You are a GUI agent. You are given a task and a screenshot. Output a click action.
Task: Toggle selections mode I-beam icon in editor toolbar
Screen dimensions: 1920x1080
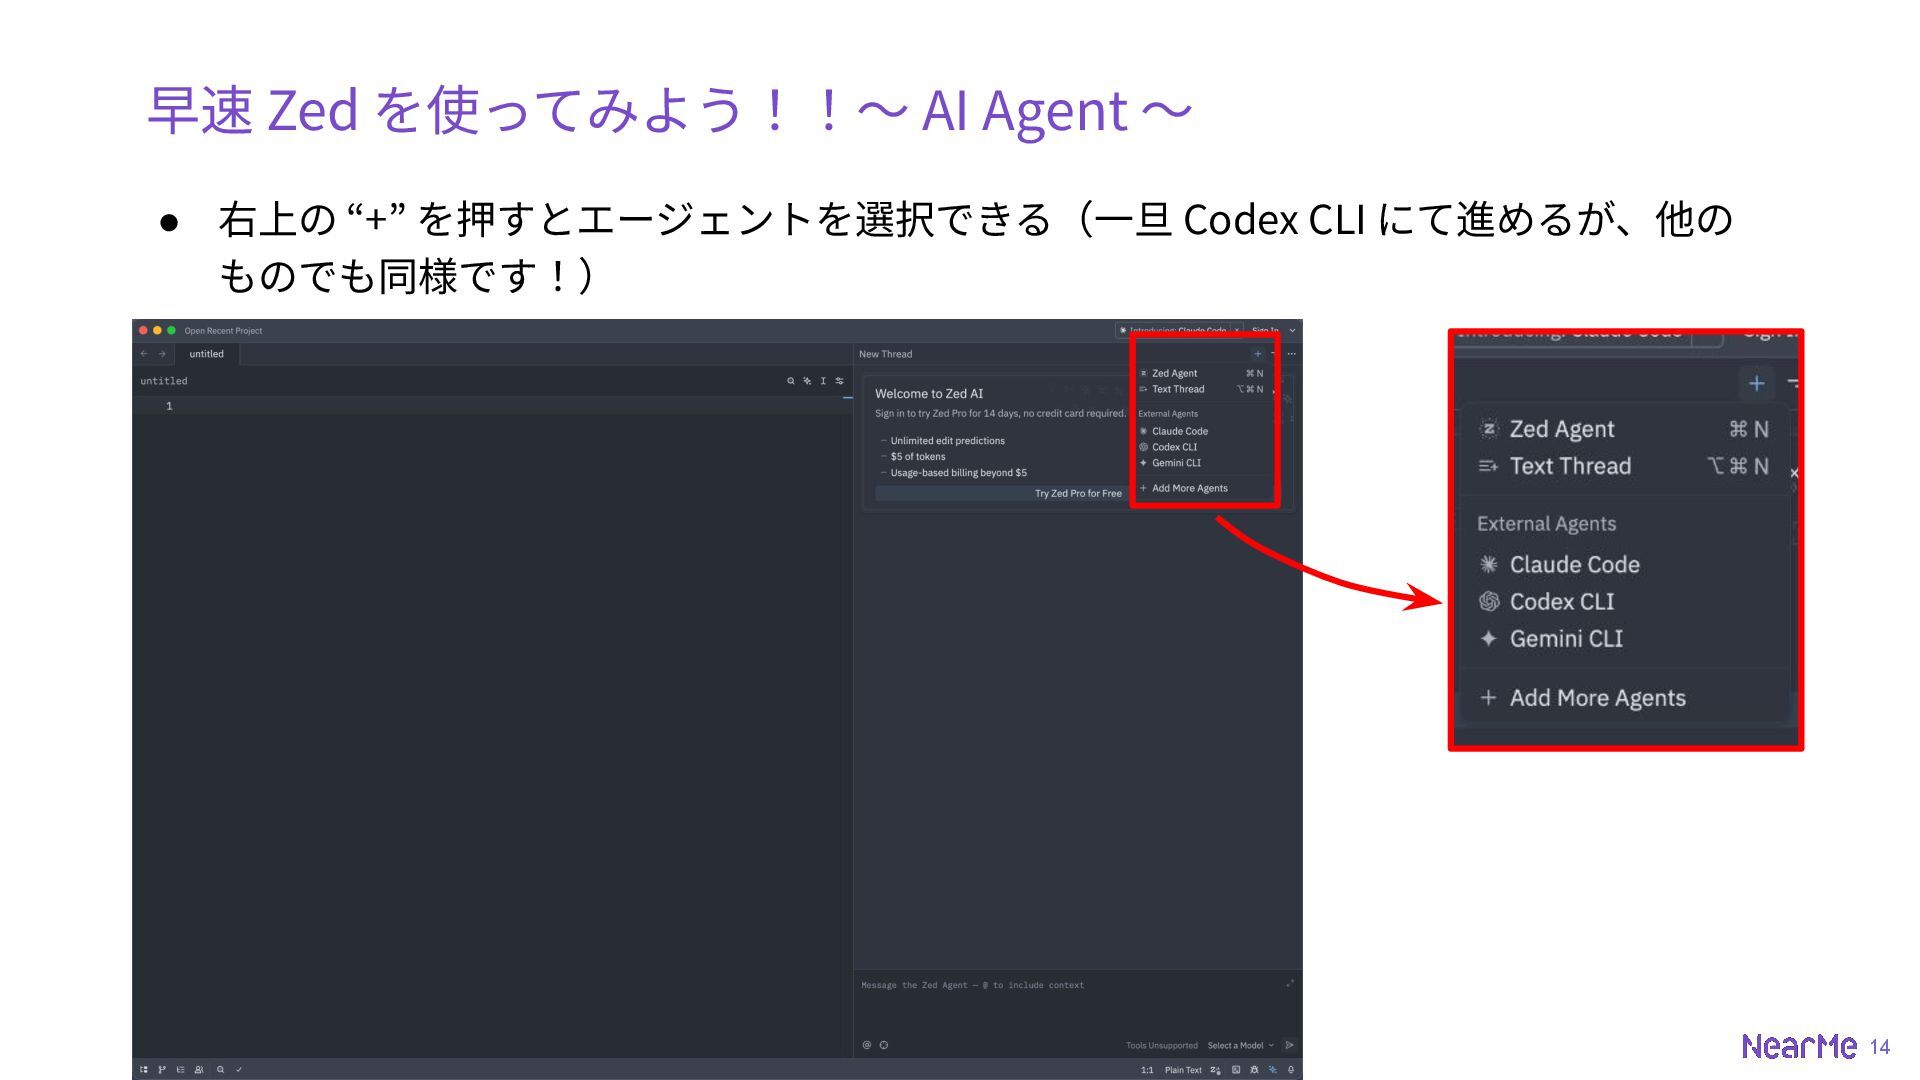point(823,381)
